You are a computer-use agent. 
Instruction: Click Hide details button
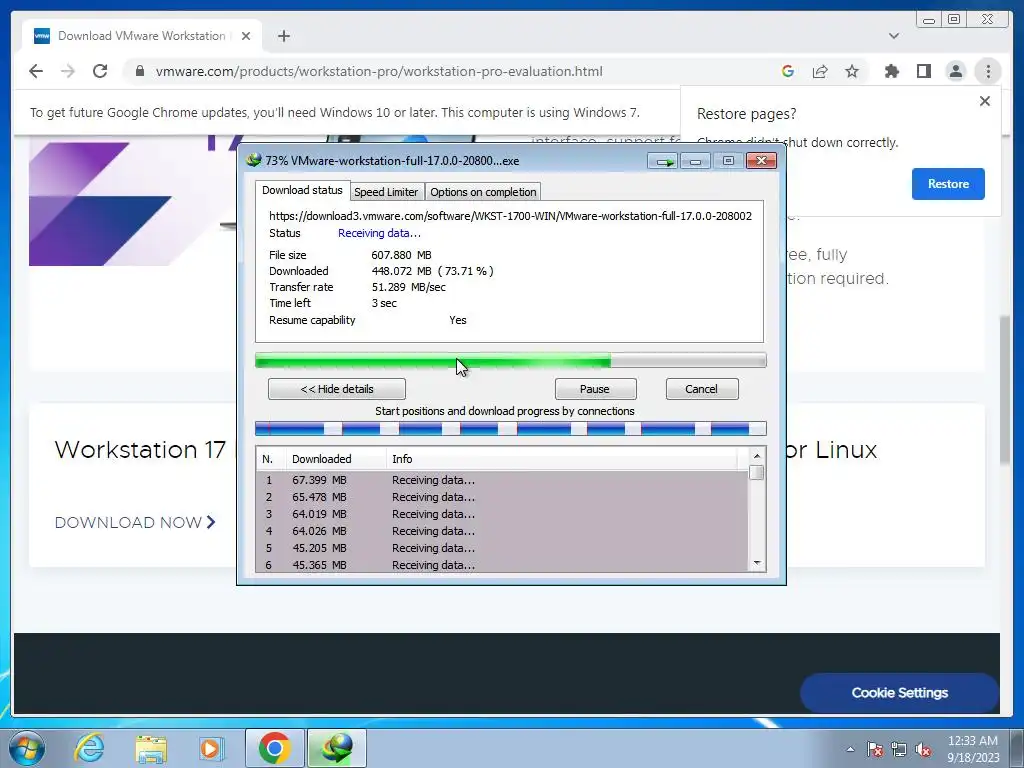point(337,389)
